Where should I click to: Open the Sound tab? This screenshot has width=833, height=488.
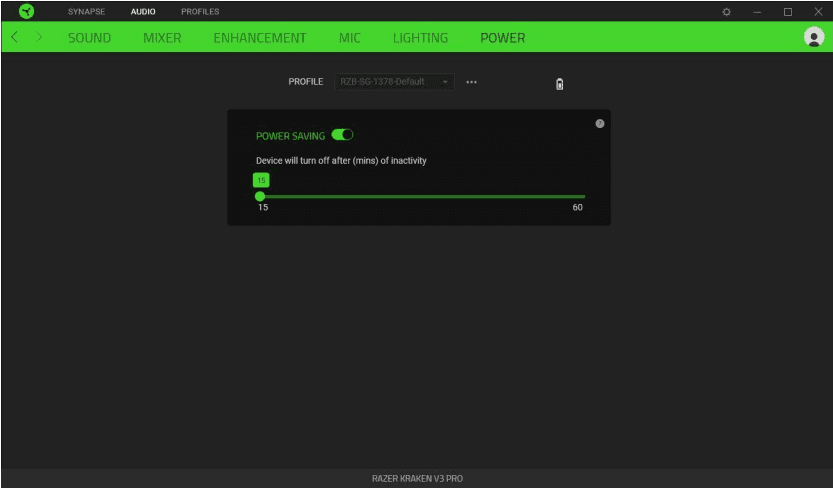click(x=89, y=38)
